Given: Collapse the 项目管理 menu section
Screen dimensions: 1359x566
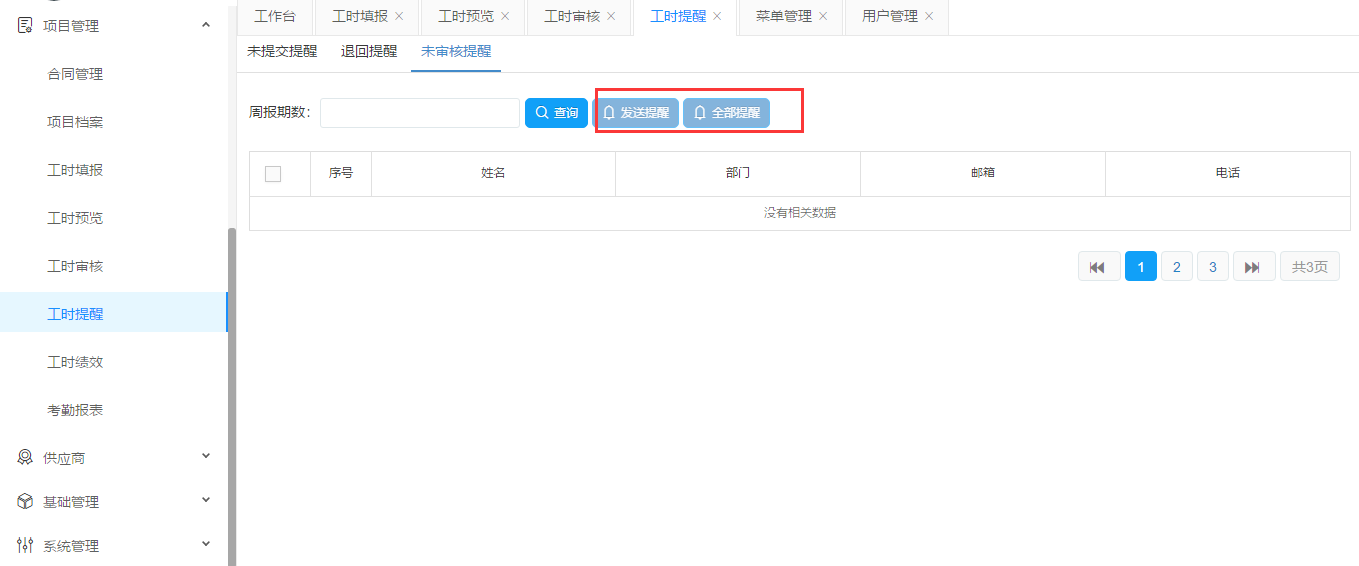Looking at the screenshot, I should (x=206, y=25).
